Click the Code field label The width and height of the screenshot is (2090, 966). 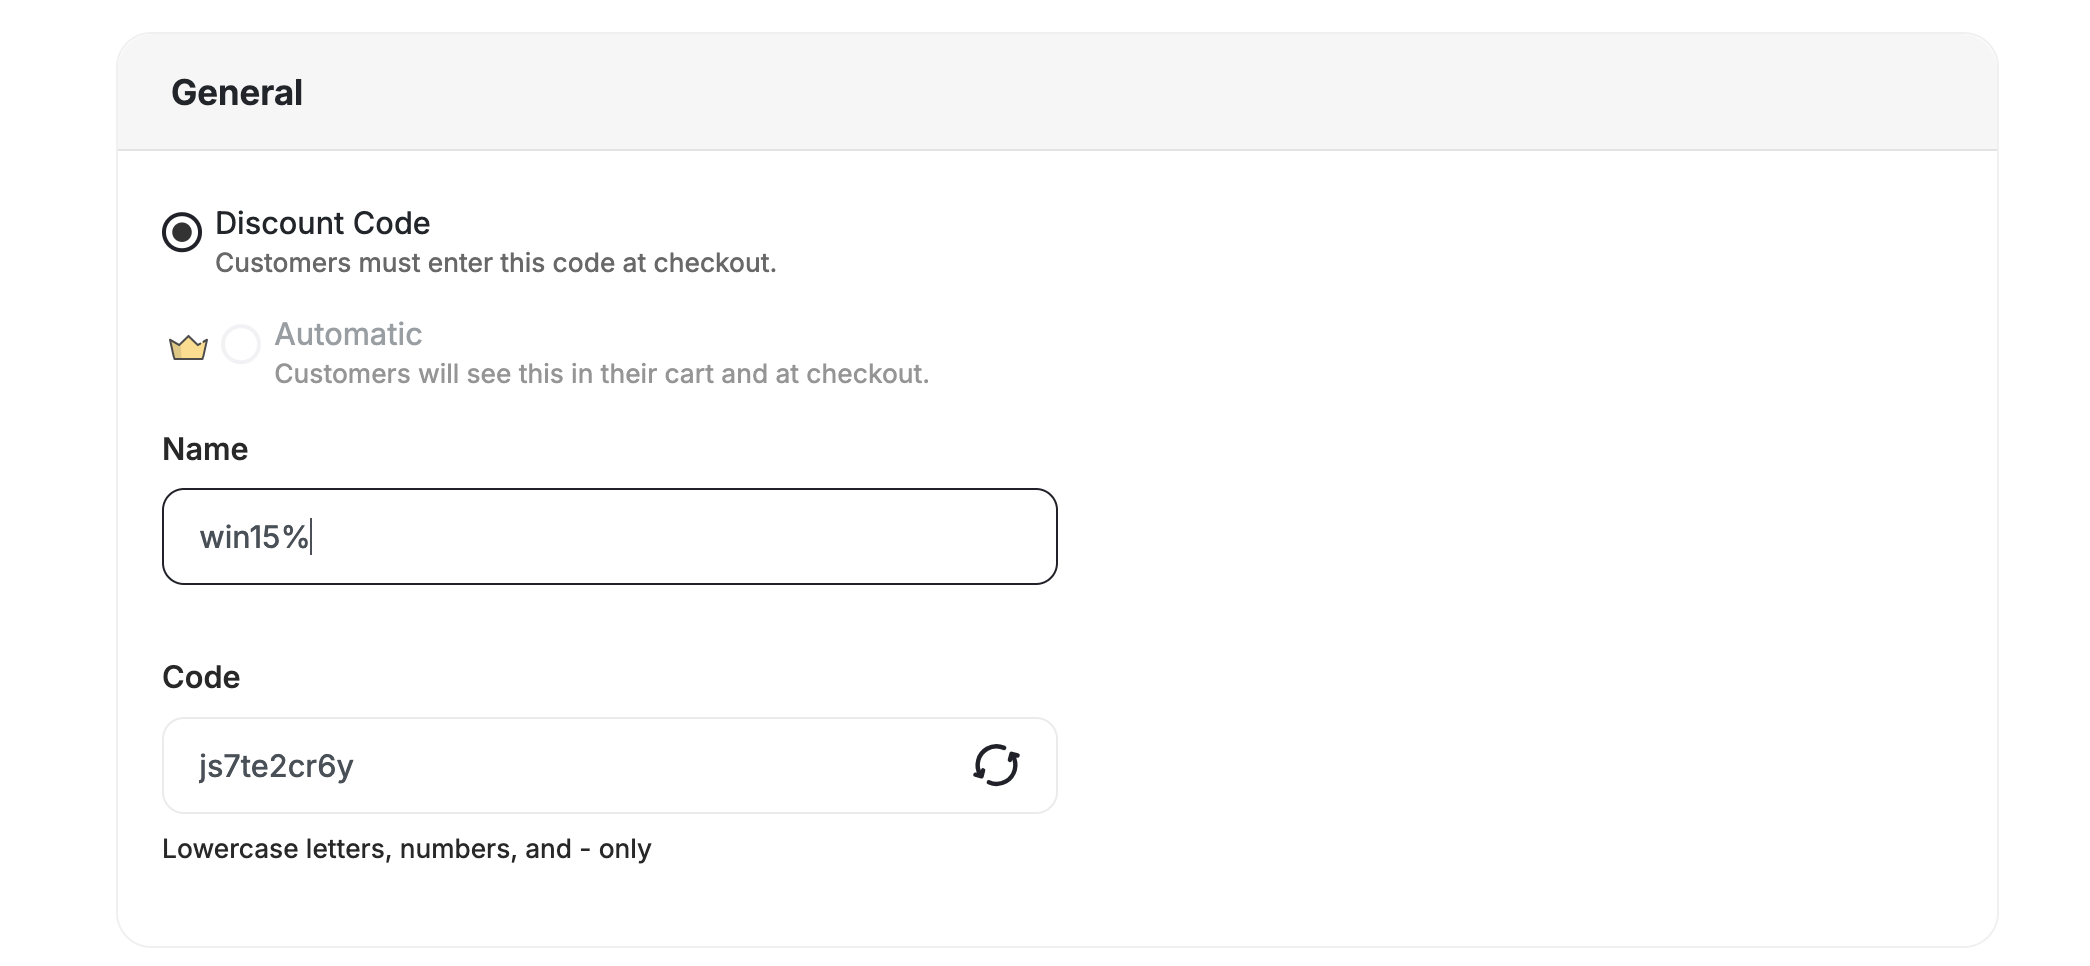201,677
